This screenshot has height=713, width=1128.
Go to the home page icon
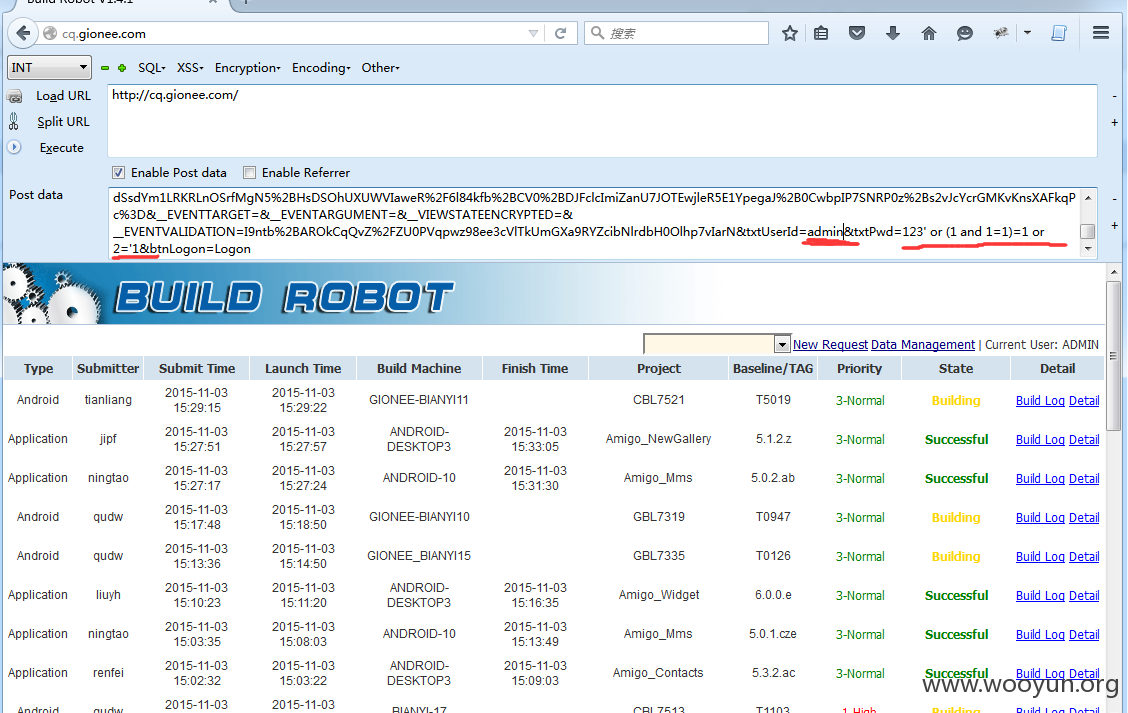(929, 33)
